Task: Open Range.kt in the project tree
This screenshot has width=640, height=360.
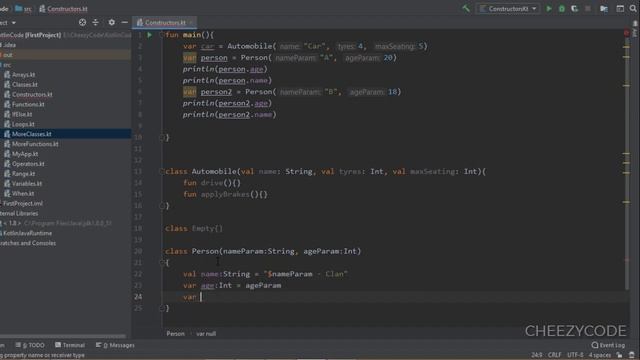Action: point(23,174)
